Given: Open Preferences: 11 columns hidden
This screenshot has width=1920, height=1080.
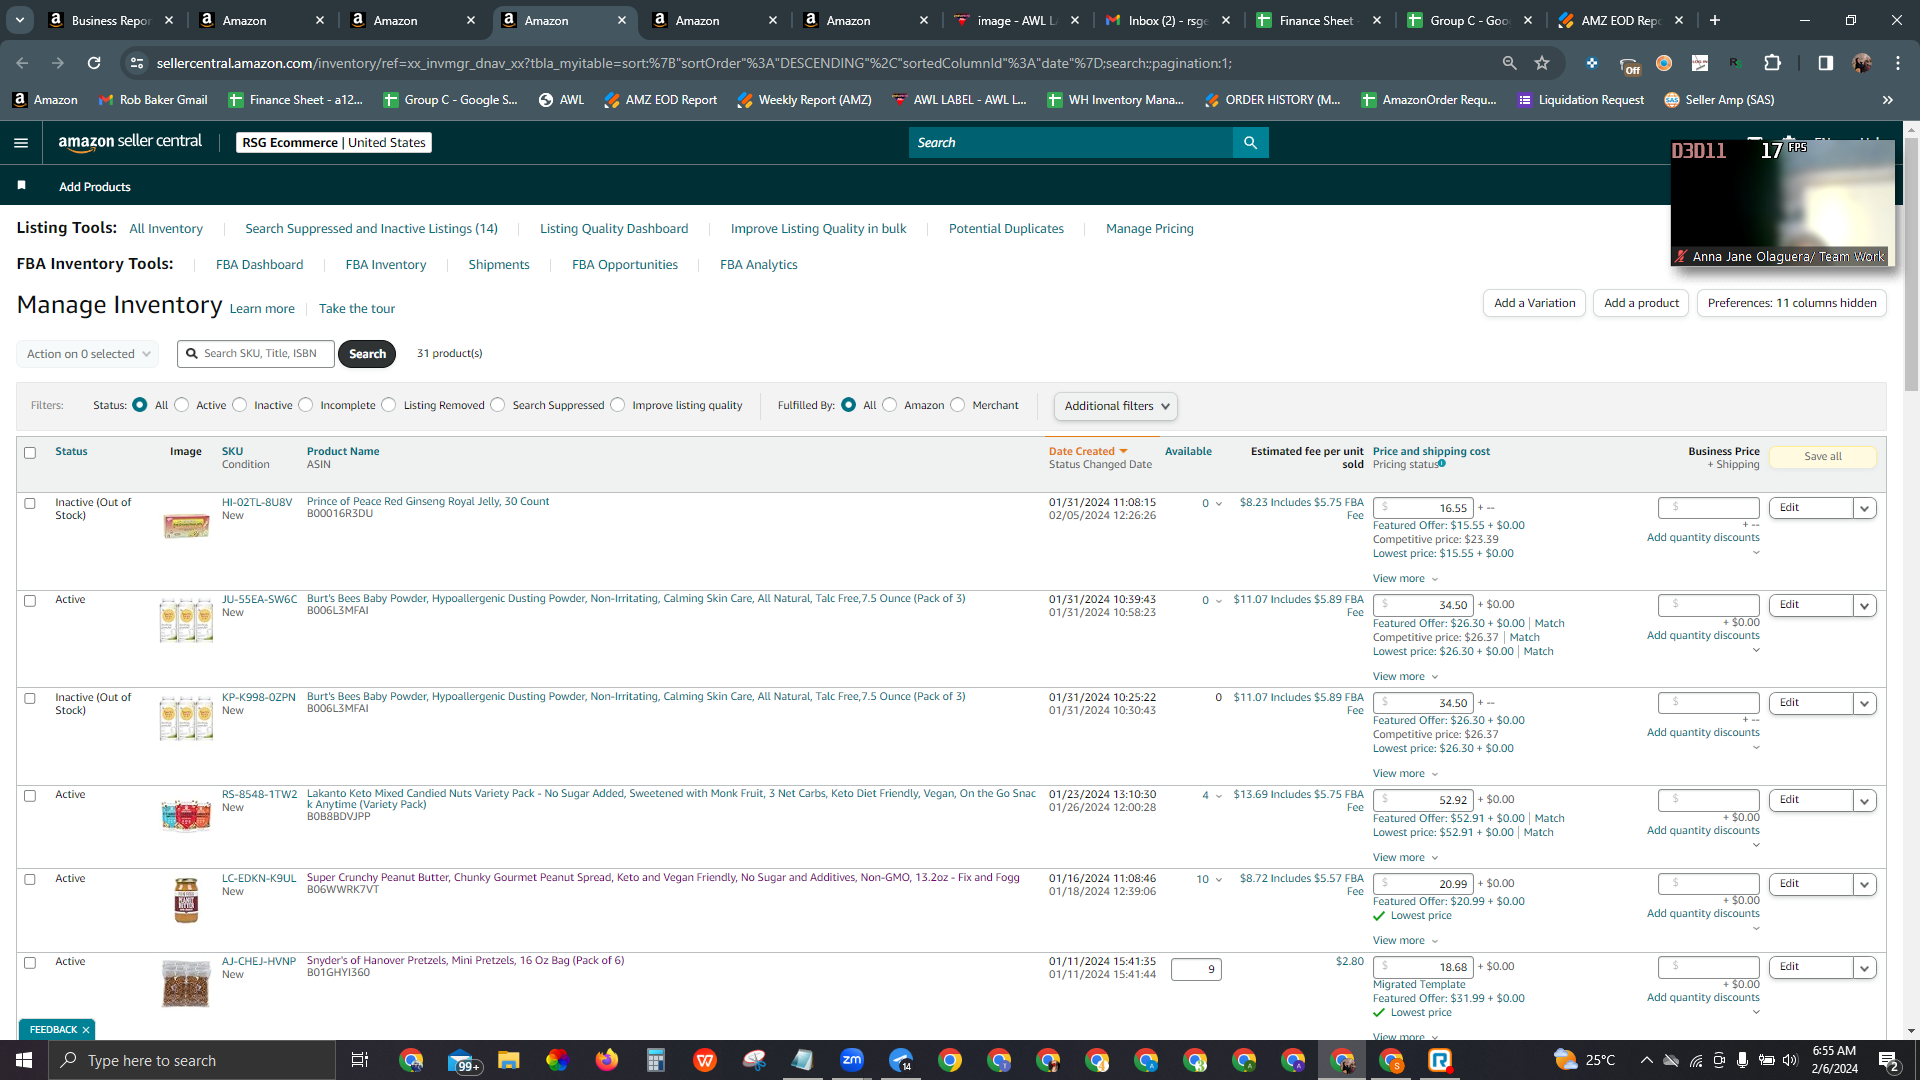Looking at the screenshot, I should click(1792, 303).
